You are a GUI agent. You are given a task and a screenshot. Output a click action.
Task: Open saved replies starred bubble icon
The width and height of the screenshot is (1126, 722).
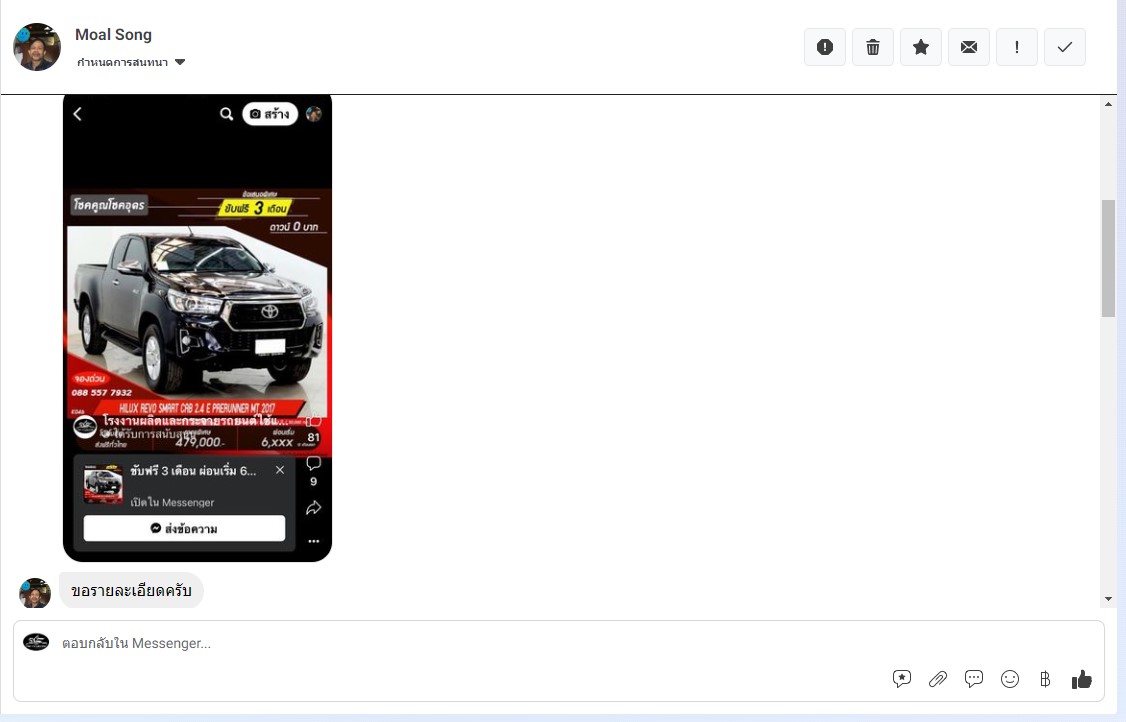coord(901,679)
